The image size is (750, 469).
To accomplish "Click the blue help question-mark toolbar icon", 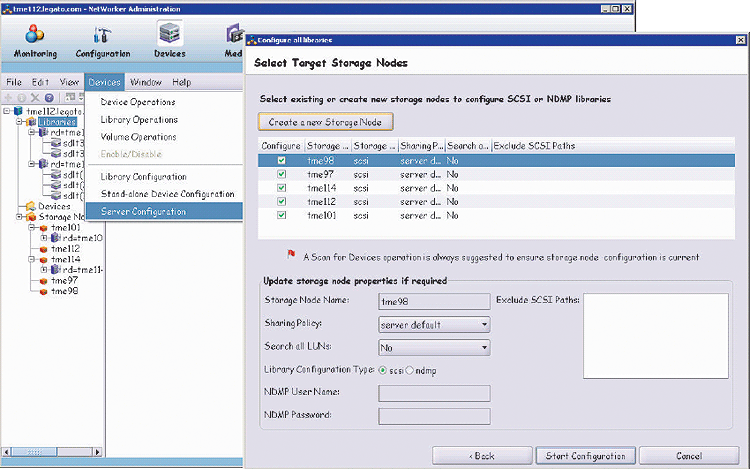I will click(x=49, y=98).
